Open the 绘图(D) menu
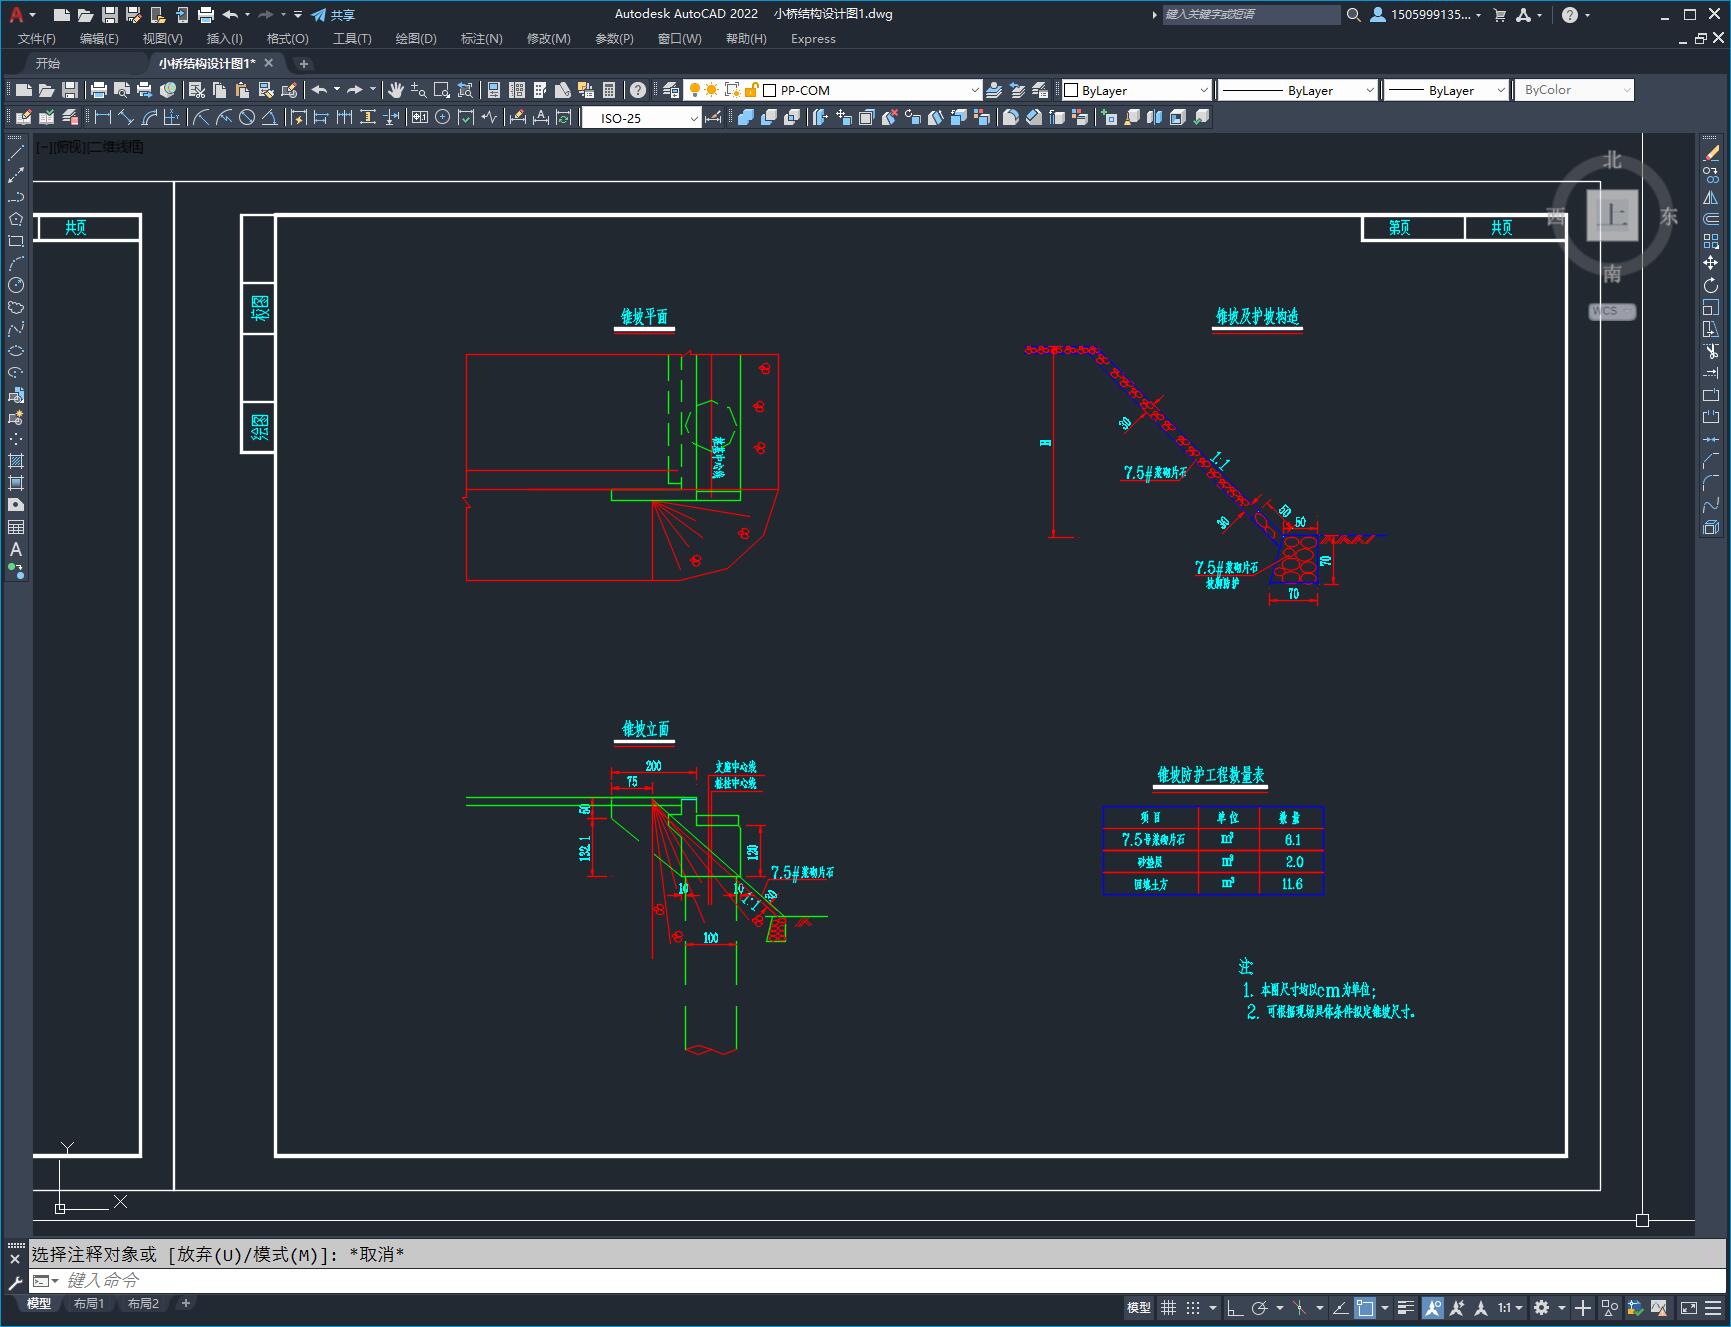Viewport: 1731px width, 1327px height. [x=416, y=38]
